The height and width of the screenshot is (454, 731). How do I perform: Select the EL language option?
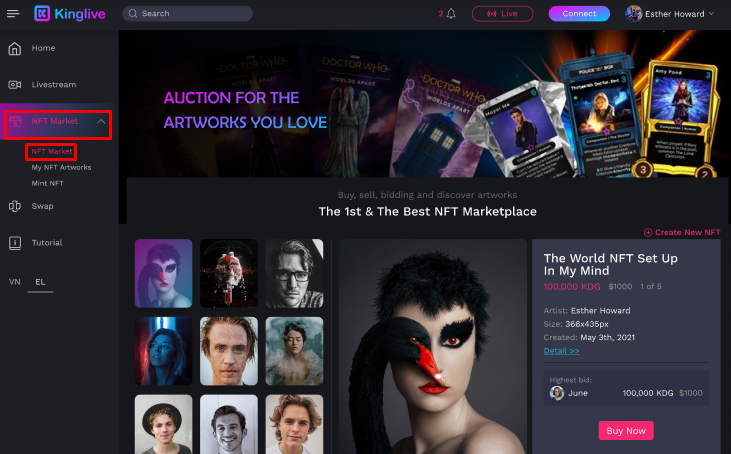[40, 282]
